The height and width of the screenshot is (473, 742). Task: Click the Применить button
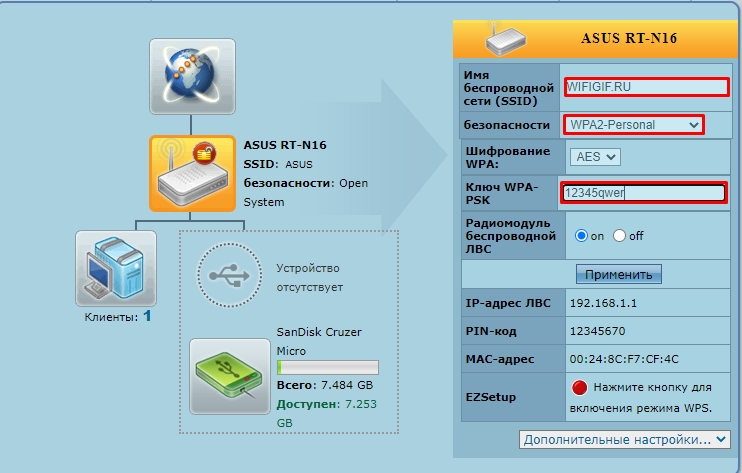618,274
